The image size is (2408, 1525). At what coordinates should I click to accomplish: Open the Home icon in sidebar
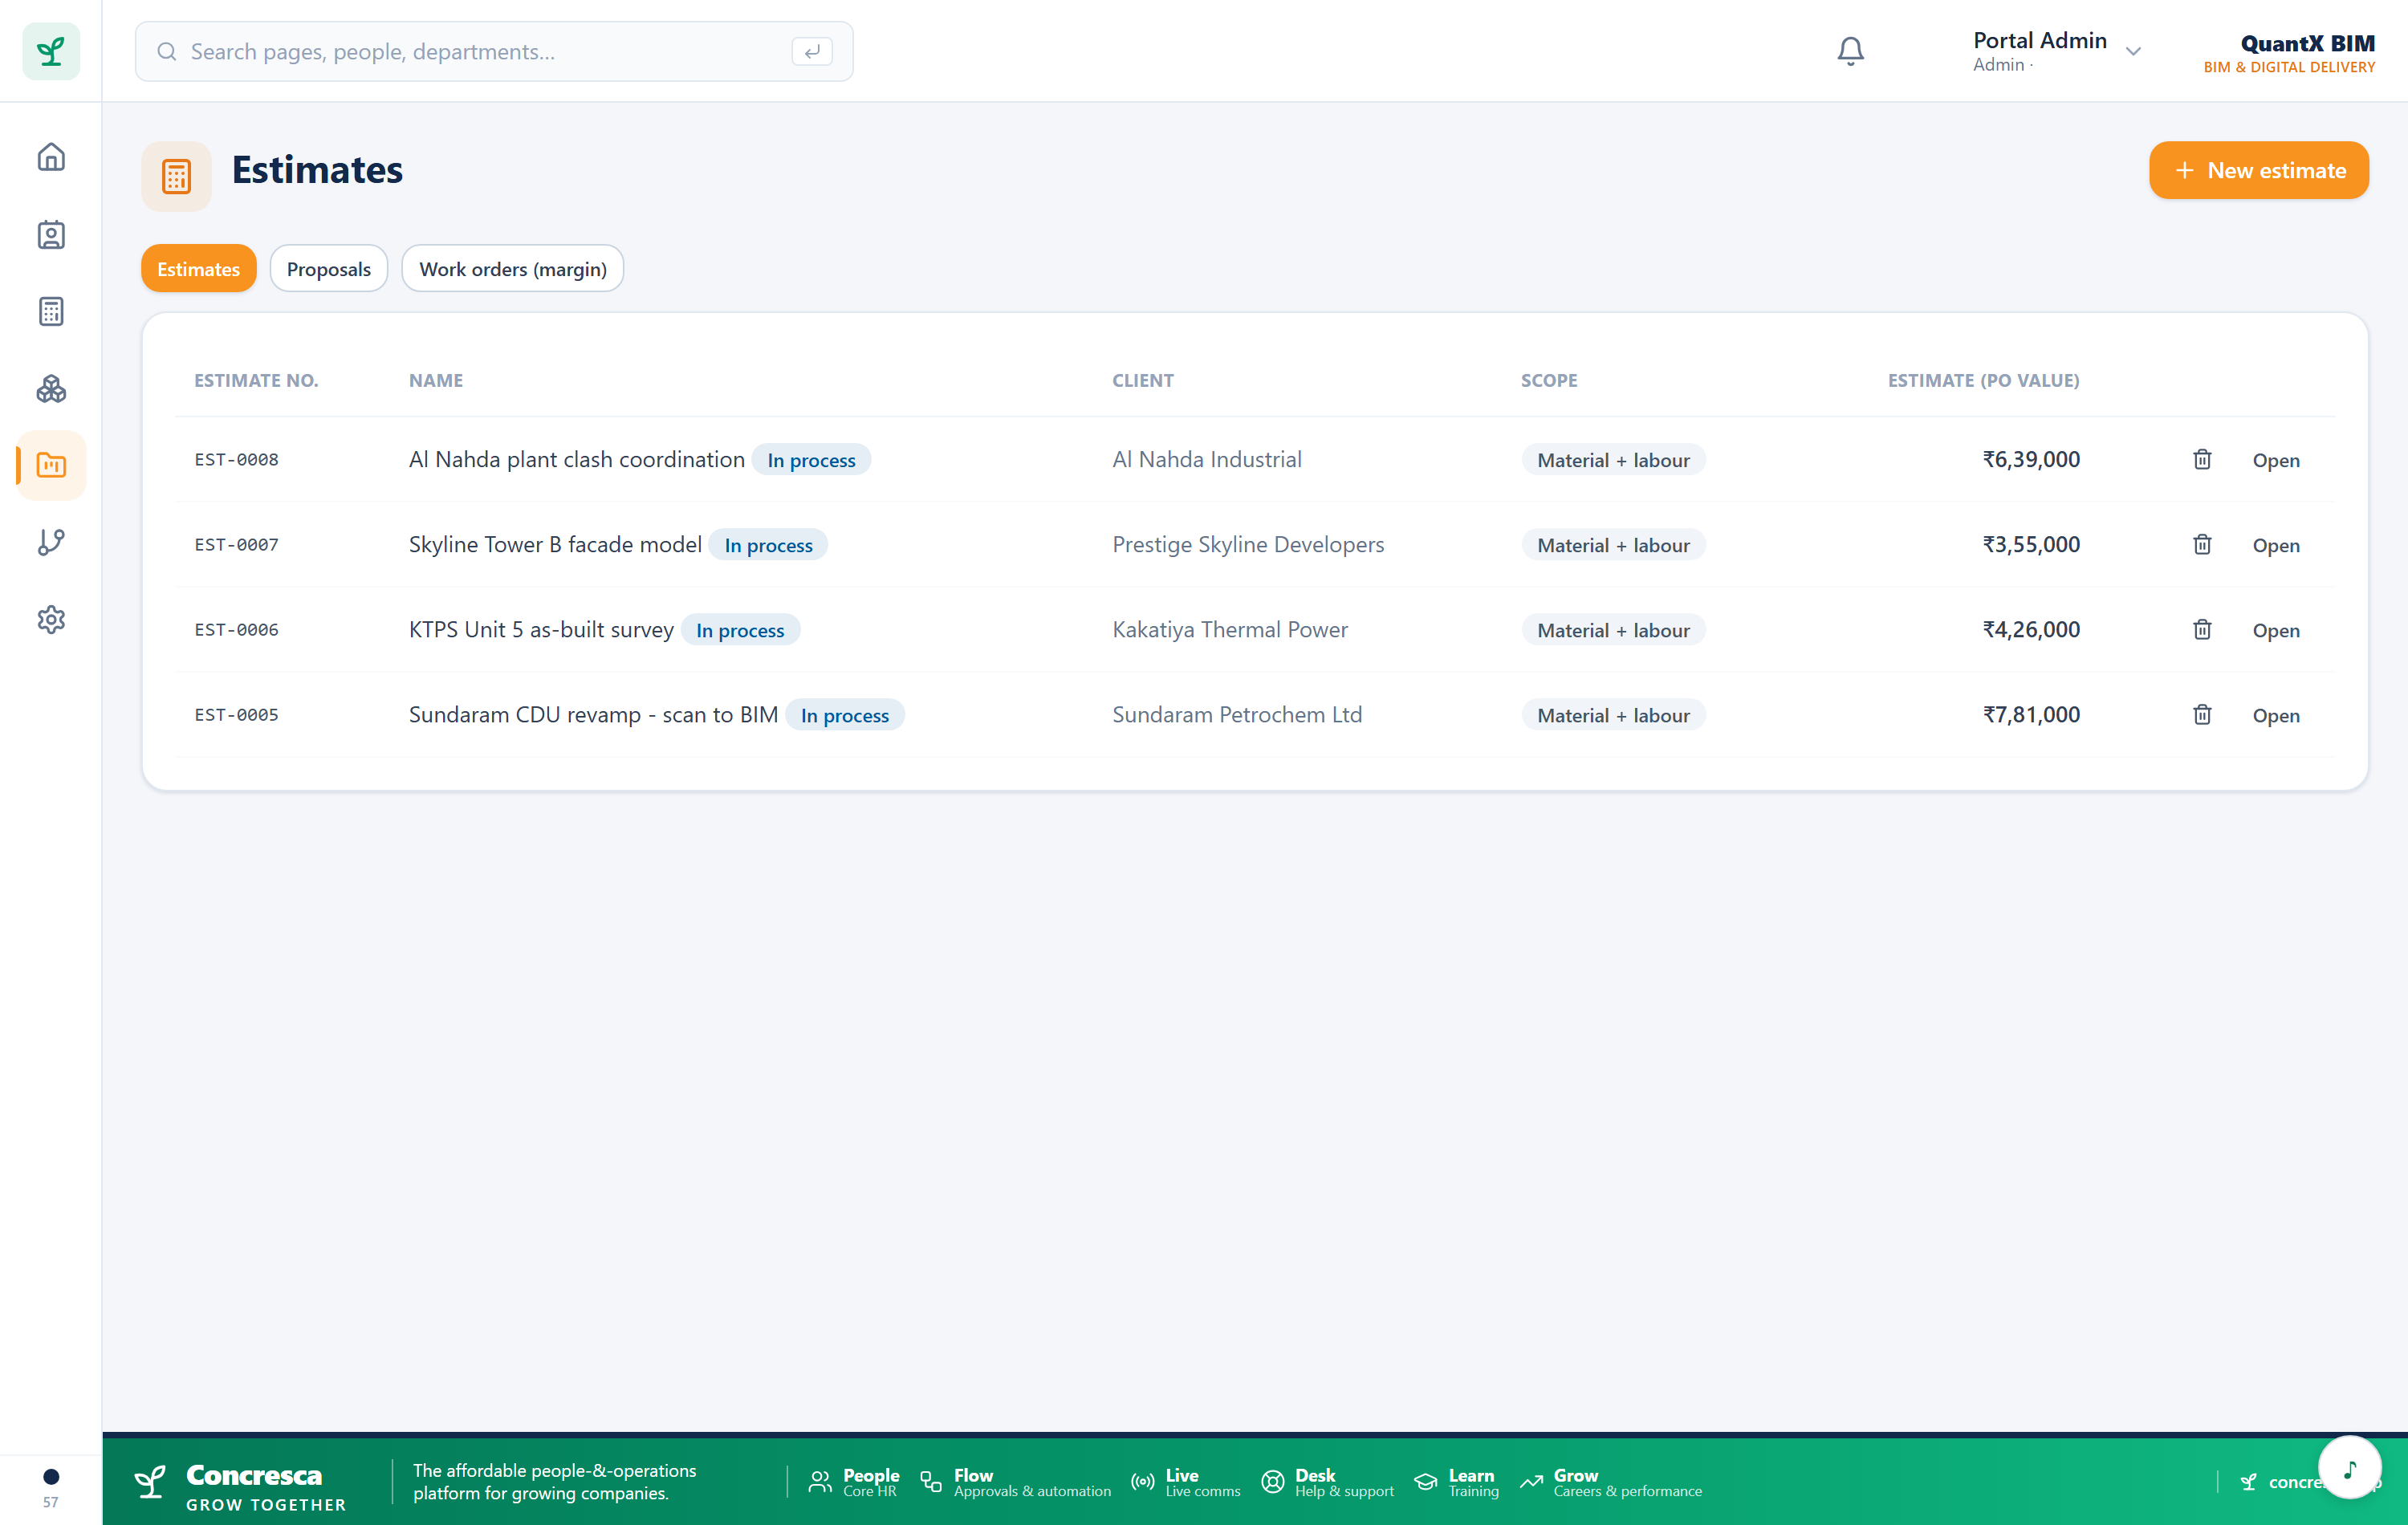click(51, 157)
